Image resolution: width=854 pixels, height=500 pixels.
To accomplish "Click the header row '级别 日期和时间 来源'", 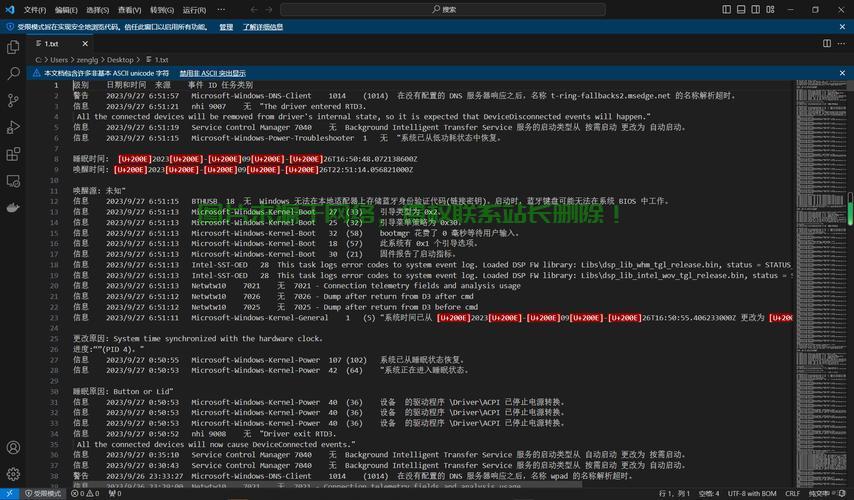I will (x=163, y=85).
